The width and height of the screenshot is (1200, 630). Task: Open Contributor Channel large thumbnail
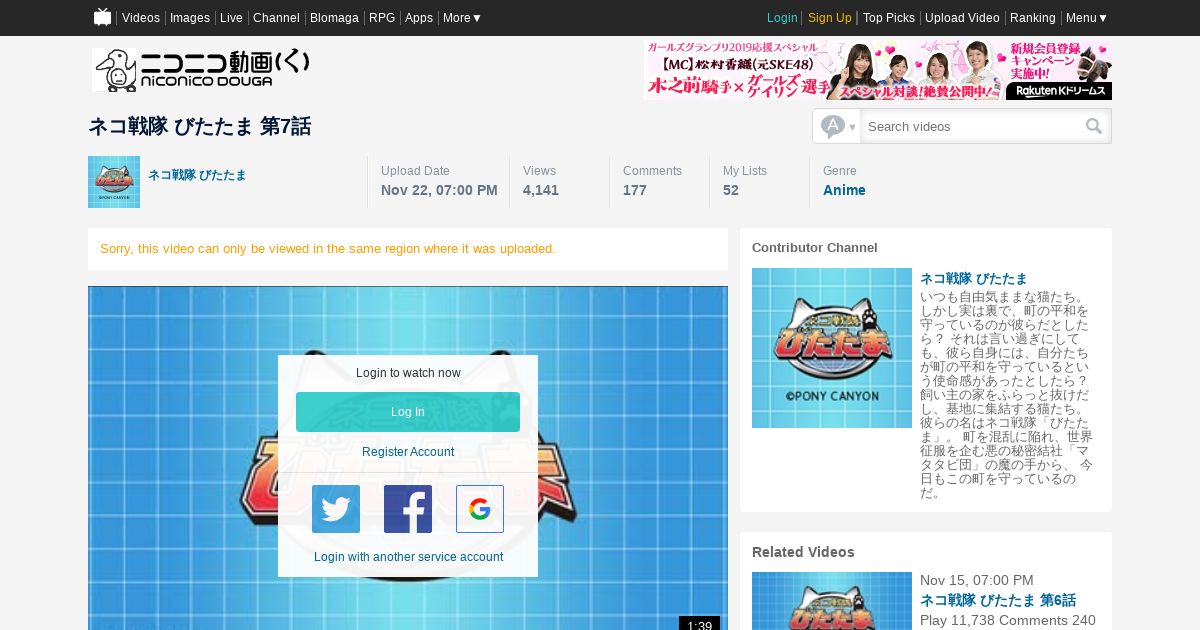(832, 348)
